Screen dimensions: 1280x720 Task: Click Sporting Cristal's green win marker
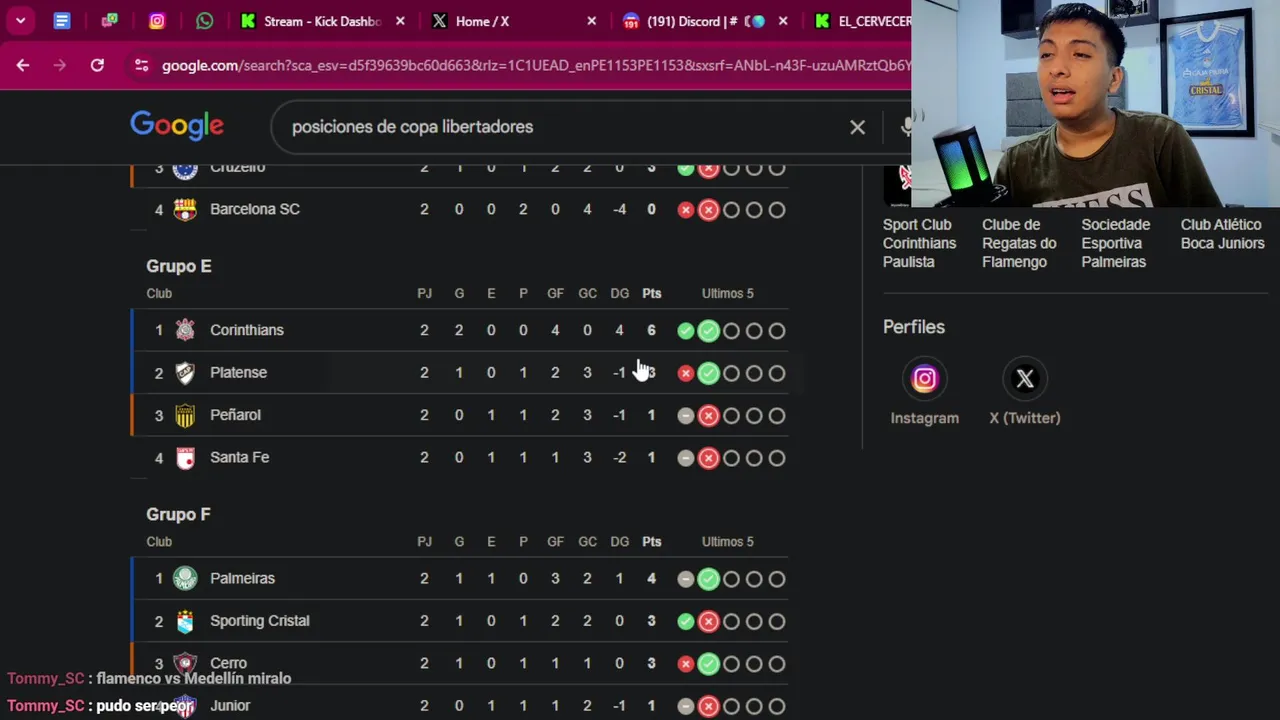pos(685,621)
